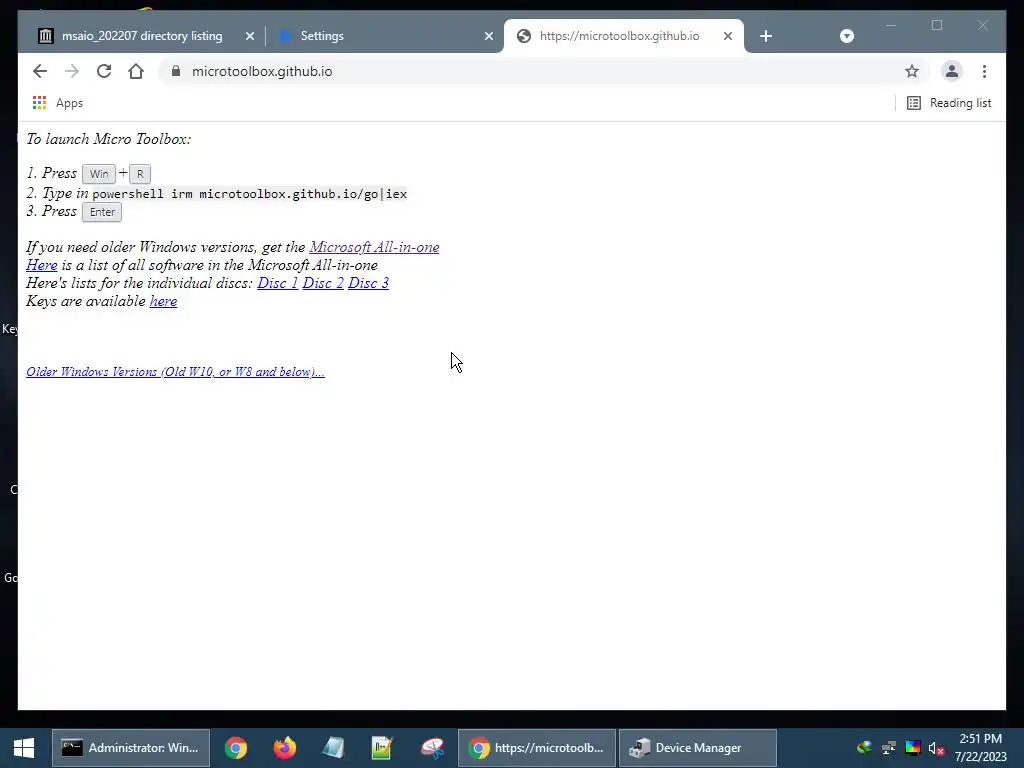Open Chrome's three-dot menu
Image resolution: width=1024 pixels, height=768 pixels.
pos(984,71)
